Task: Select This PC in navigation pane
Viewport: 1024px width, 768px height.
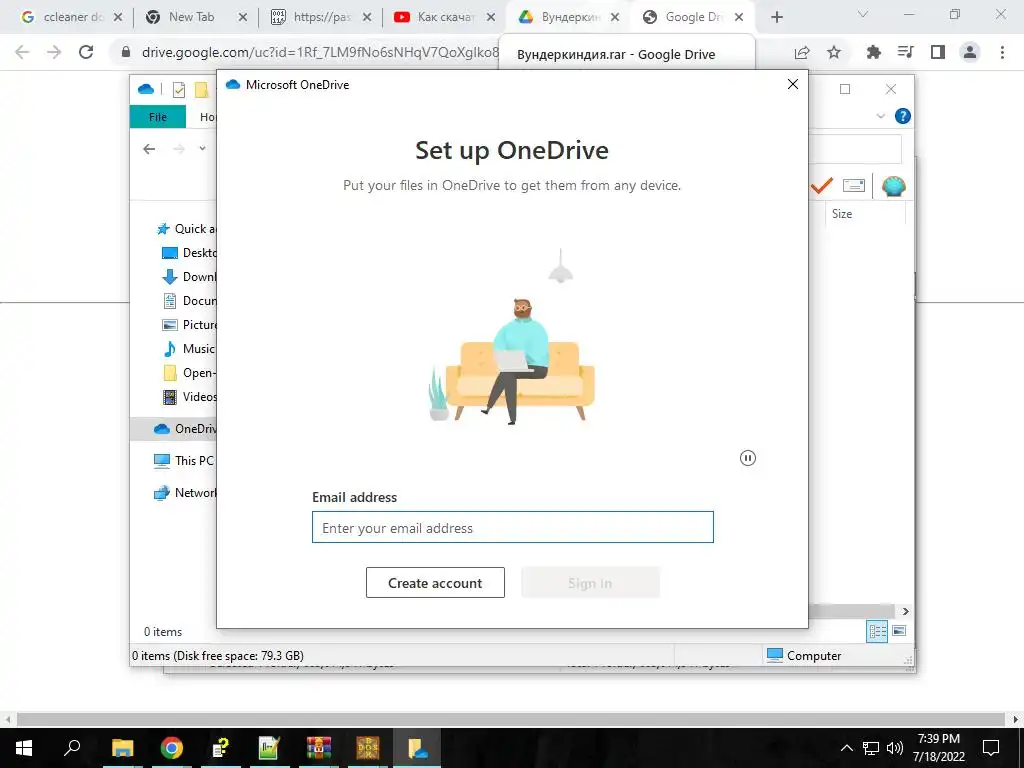Action: coord(184,460)
